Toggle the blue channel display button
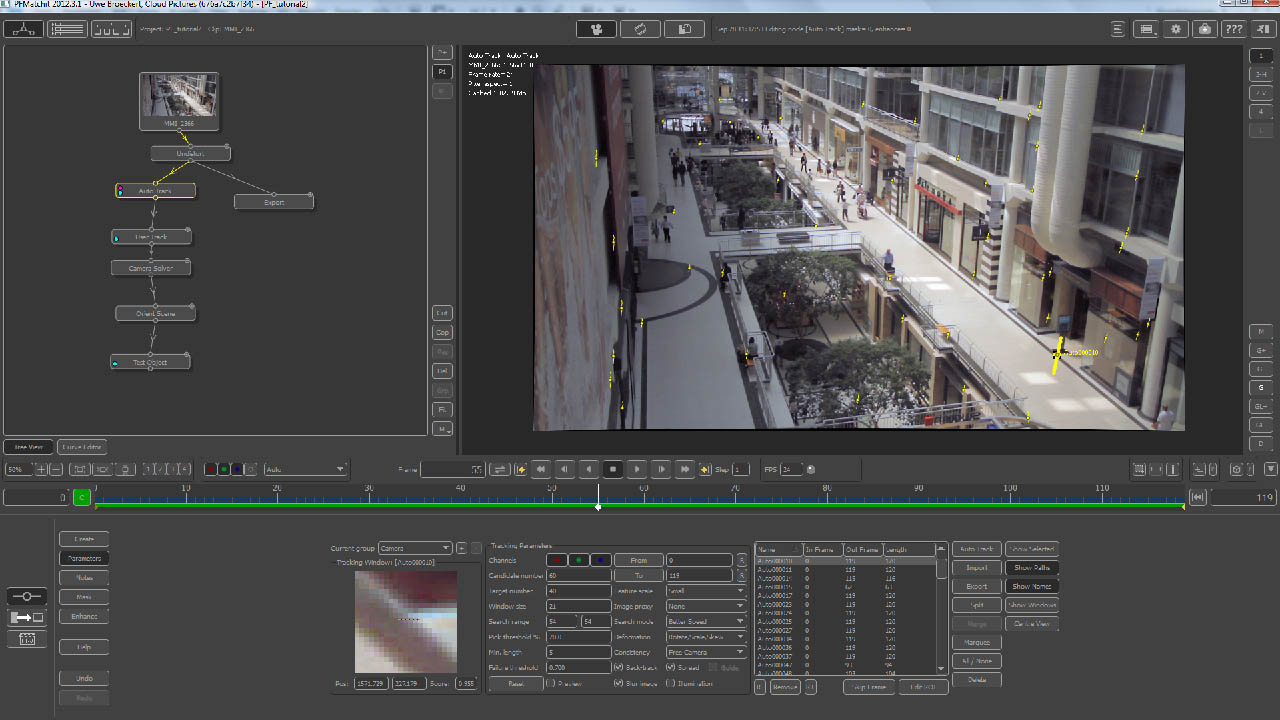Image resolution: width=1280 pixels, height=720 pixels. (x=237, y=469)
